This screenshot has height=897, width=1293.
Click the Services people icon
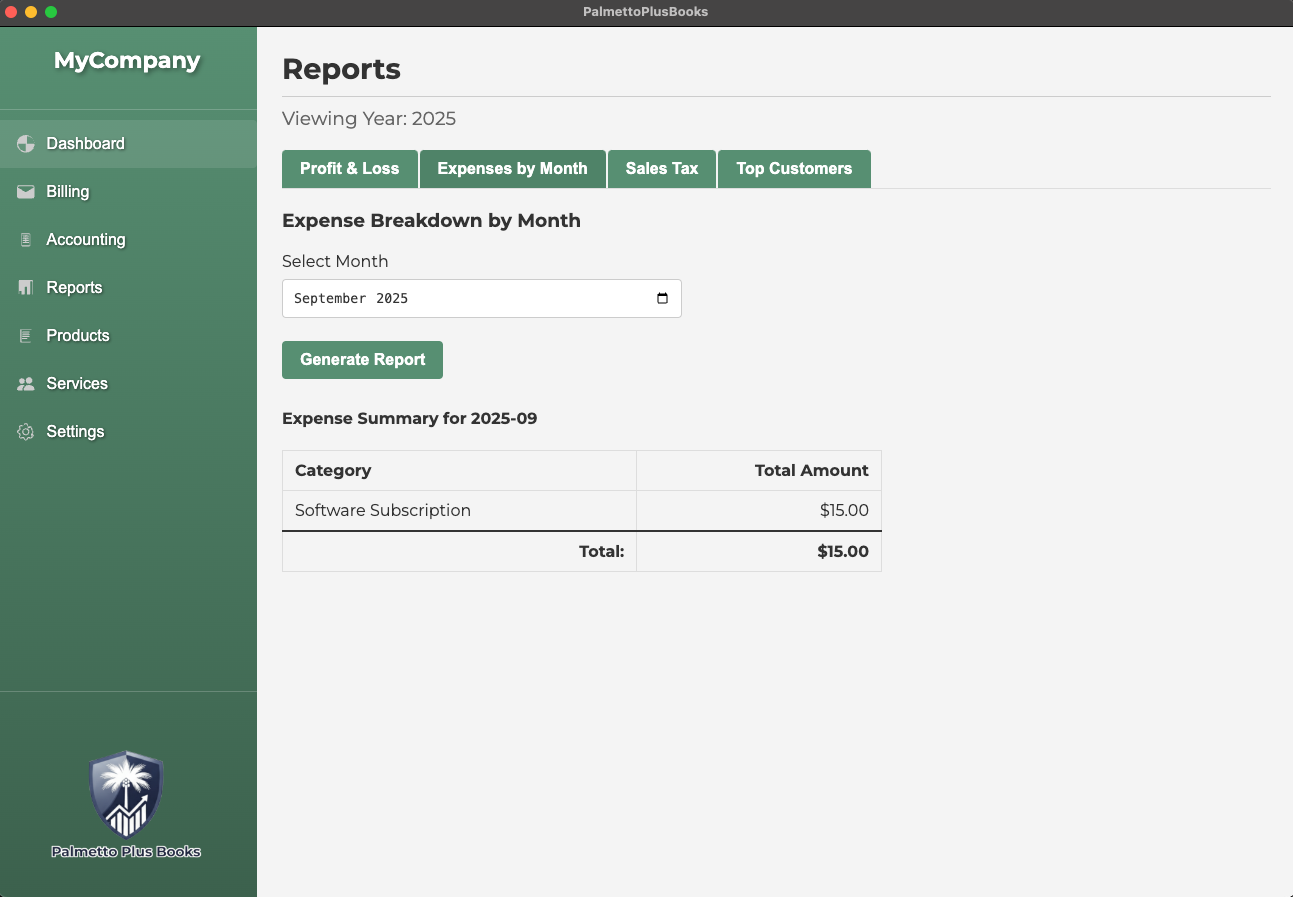26,384
